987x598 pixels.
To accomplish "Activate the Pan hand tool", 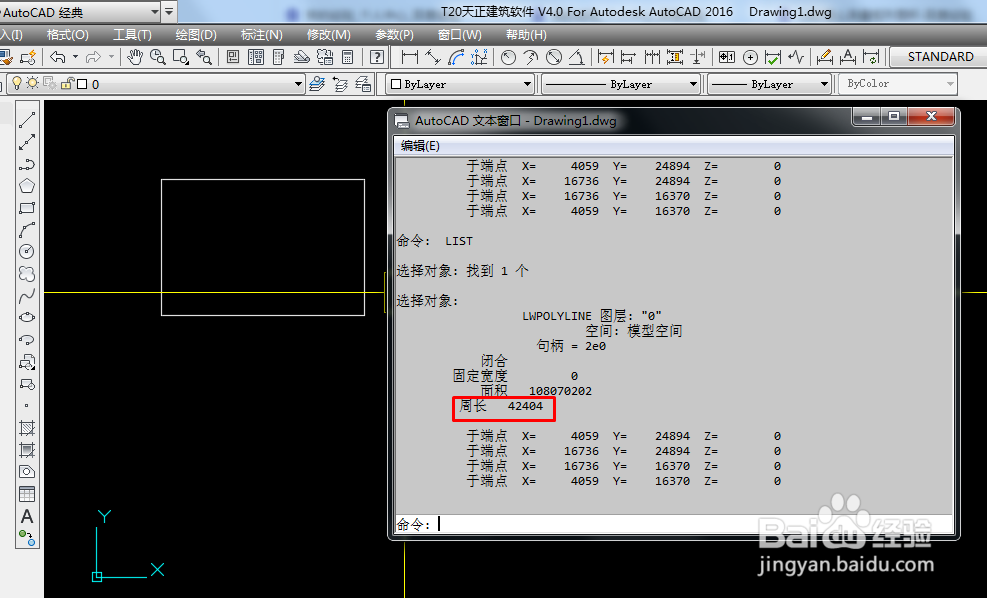I will [135, 57].
